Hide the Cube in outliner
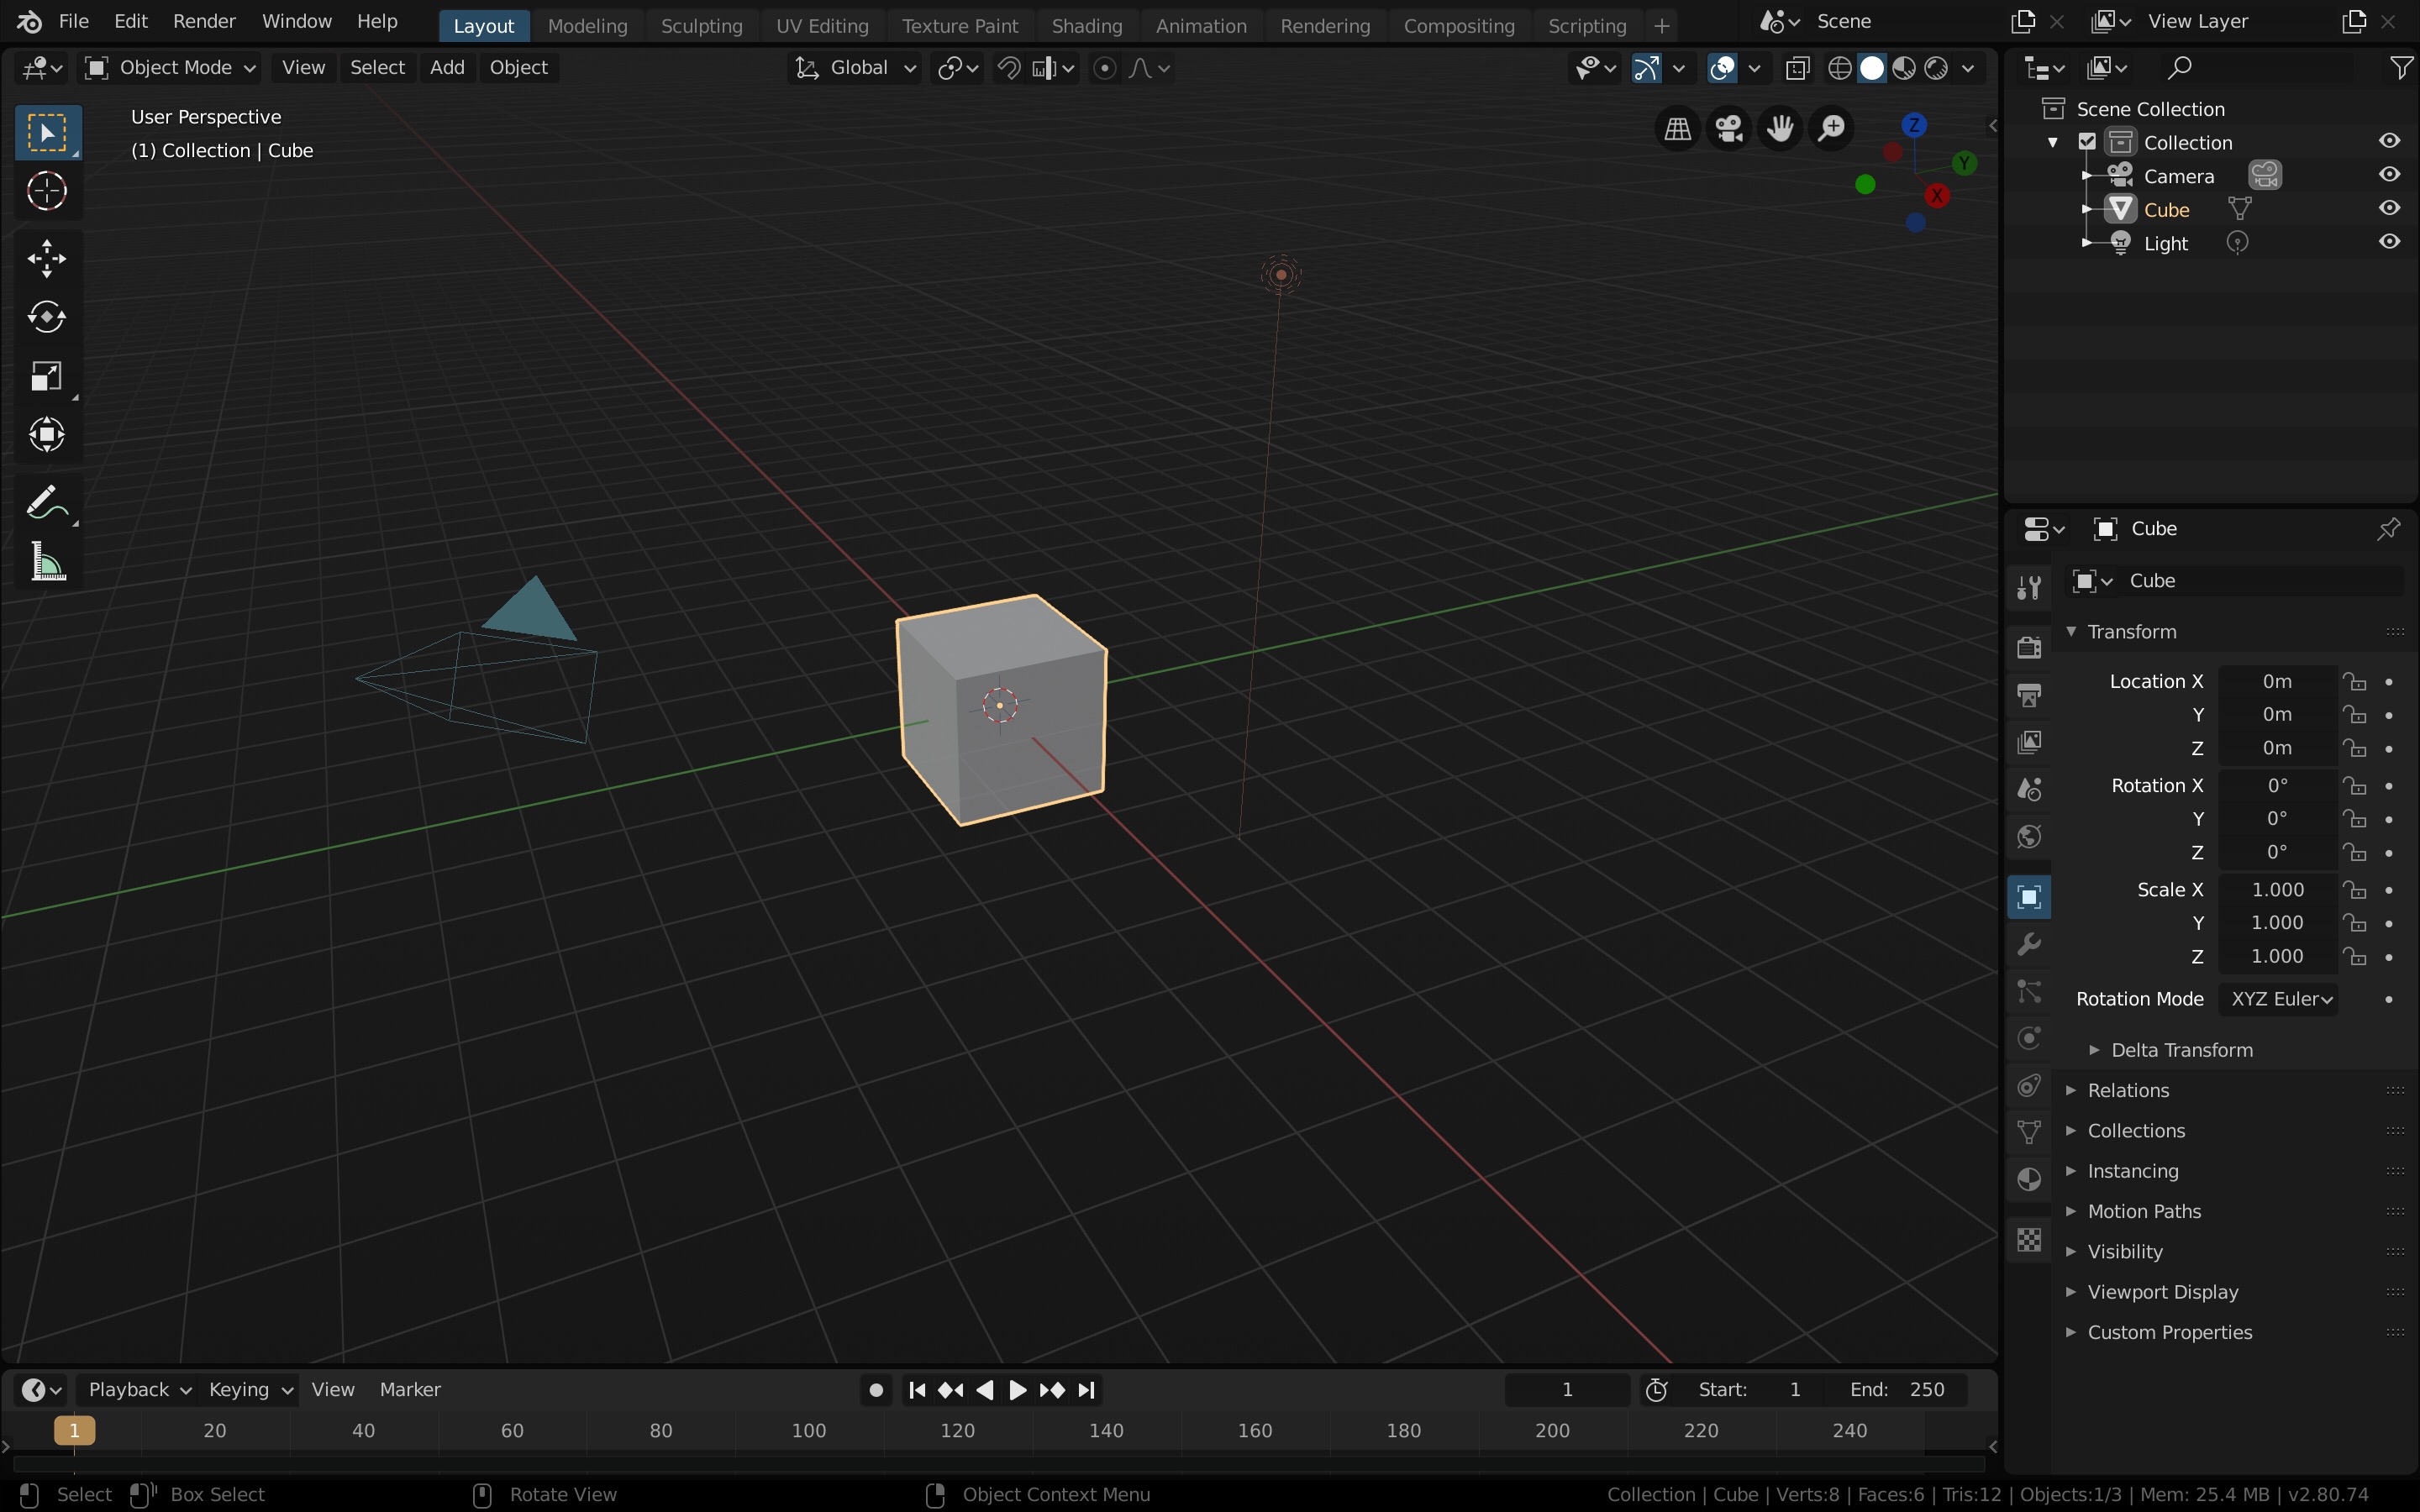The height and width of the screenshot is (1512, 2420). [x=2389, y=209]
